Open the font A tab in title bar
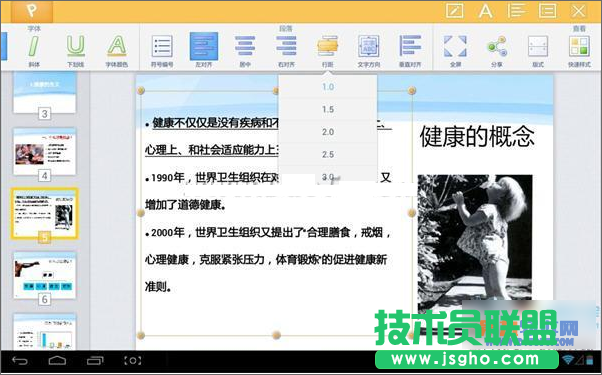The height and width of the screenshot is (375, 602). (x=486, y=11)
